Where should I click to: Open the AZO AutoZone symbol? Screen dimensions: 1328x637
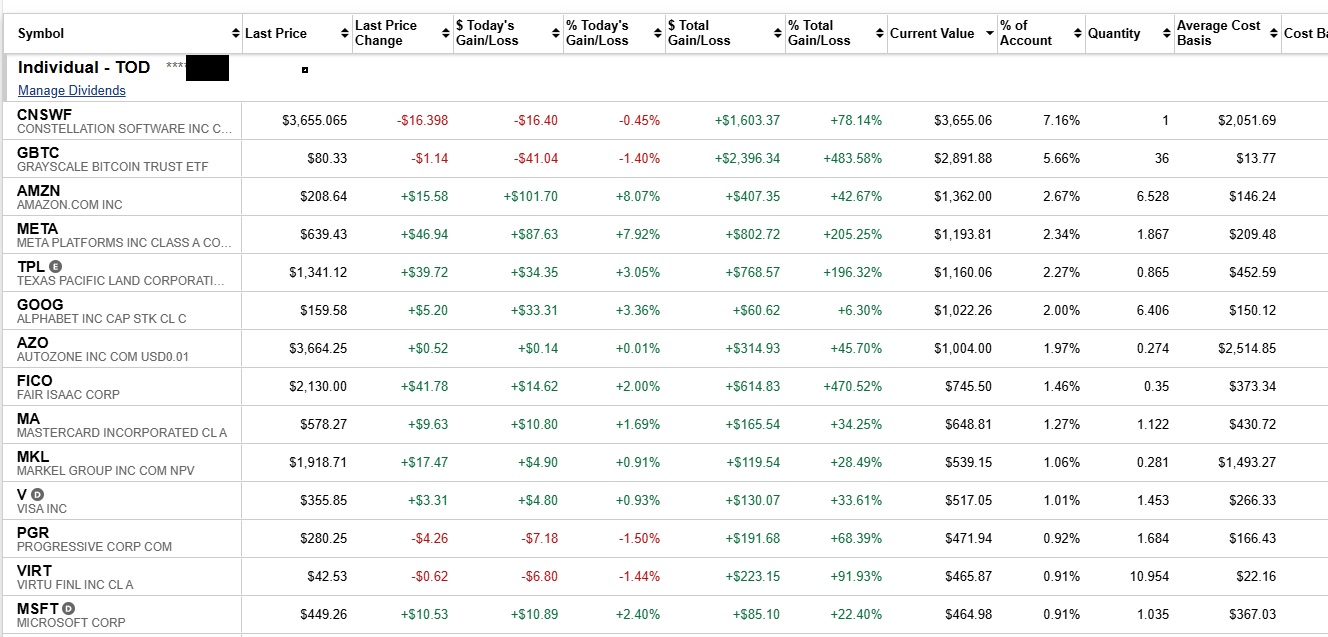tap(32, 342)
